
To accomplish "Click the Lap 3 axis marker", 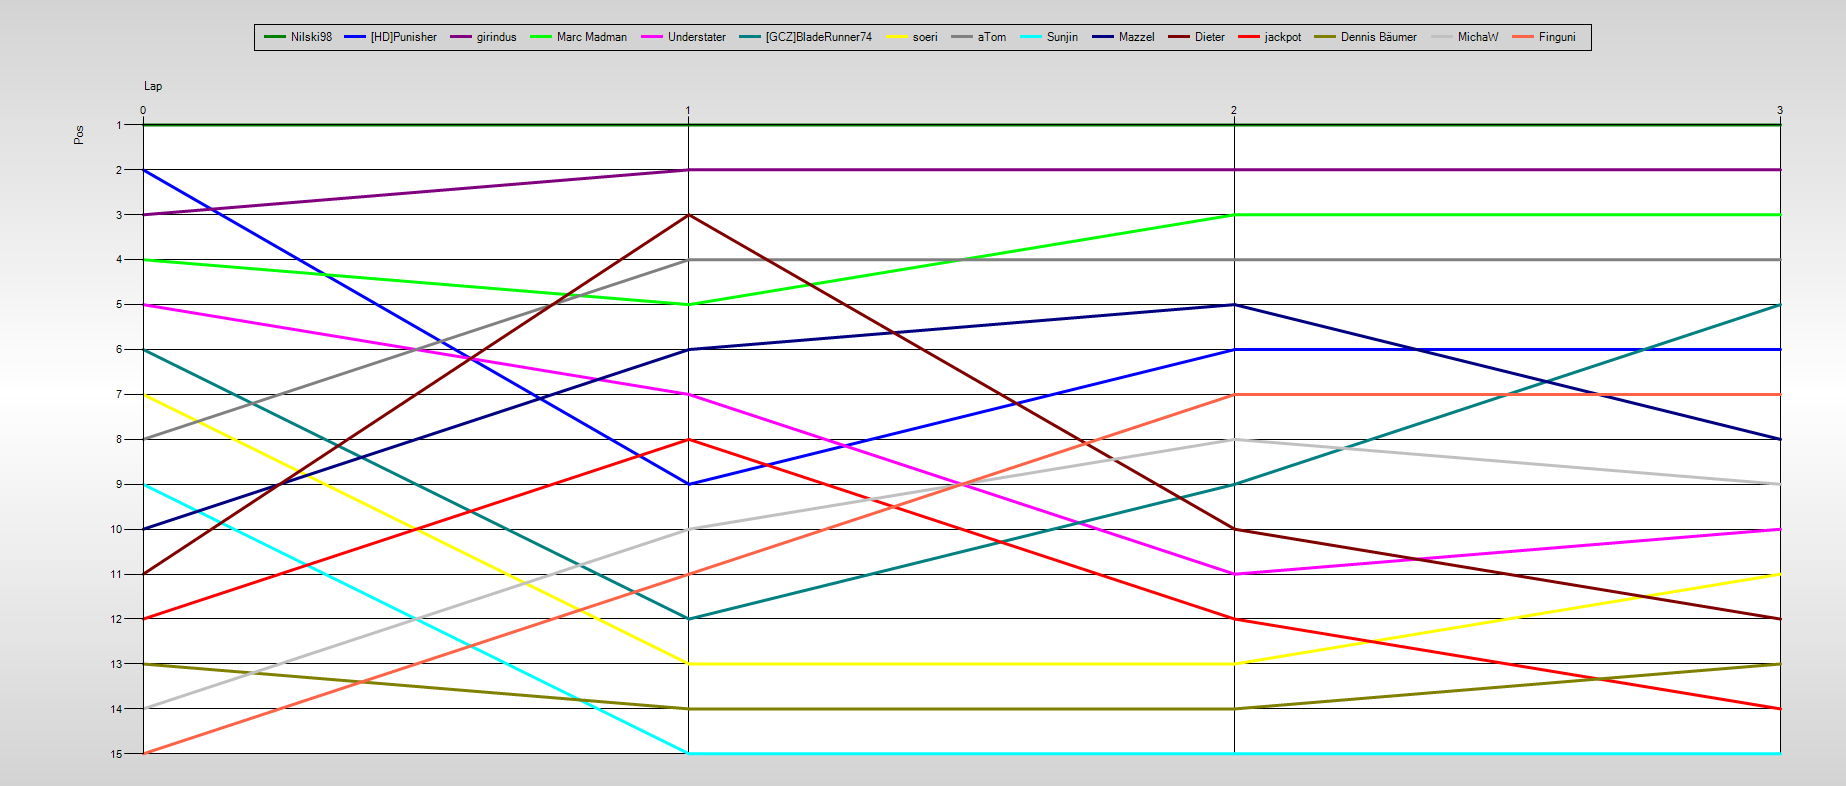I will pos(1779,110).
